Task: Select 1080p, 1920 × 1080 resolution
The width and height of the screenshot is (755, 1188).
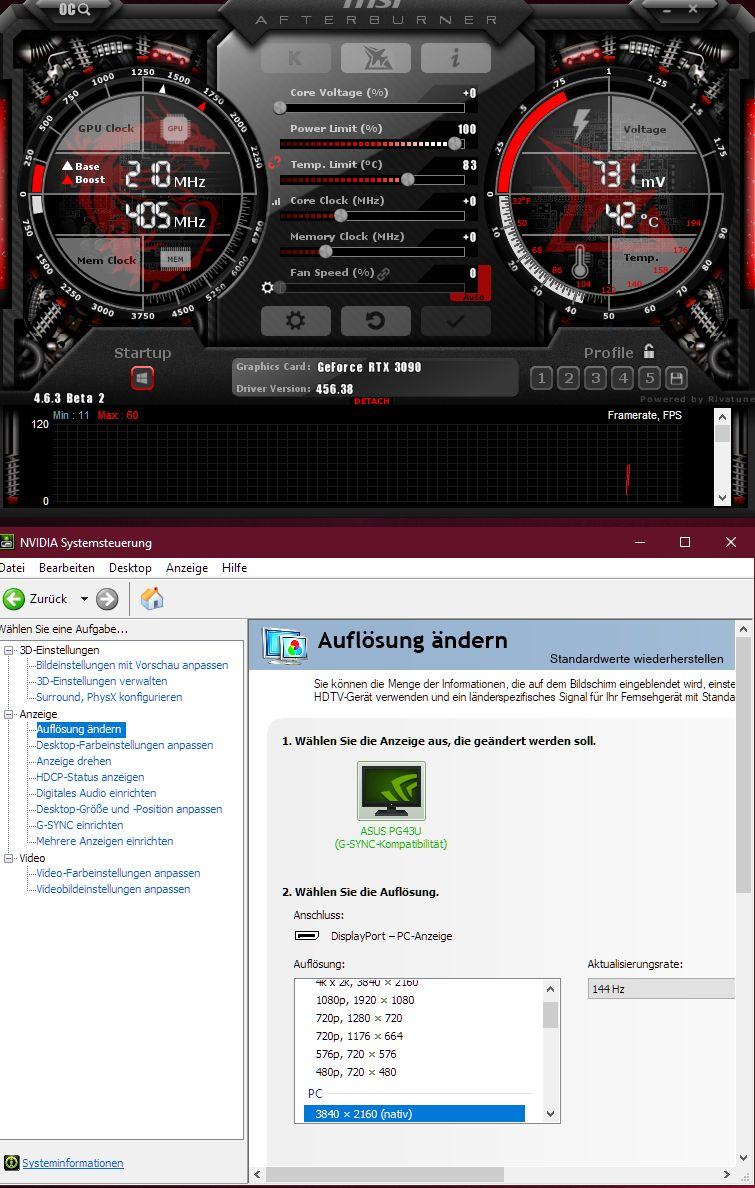Action: (x=365, y=1000)
